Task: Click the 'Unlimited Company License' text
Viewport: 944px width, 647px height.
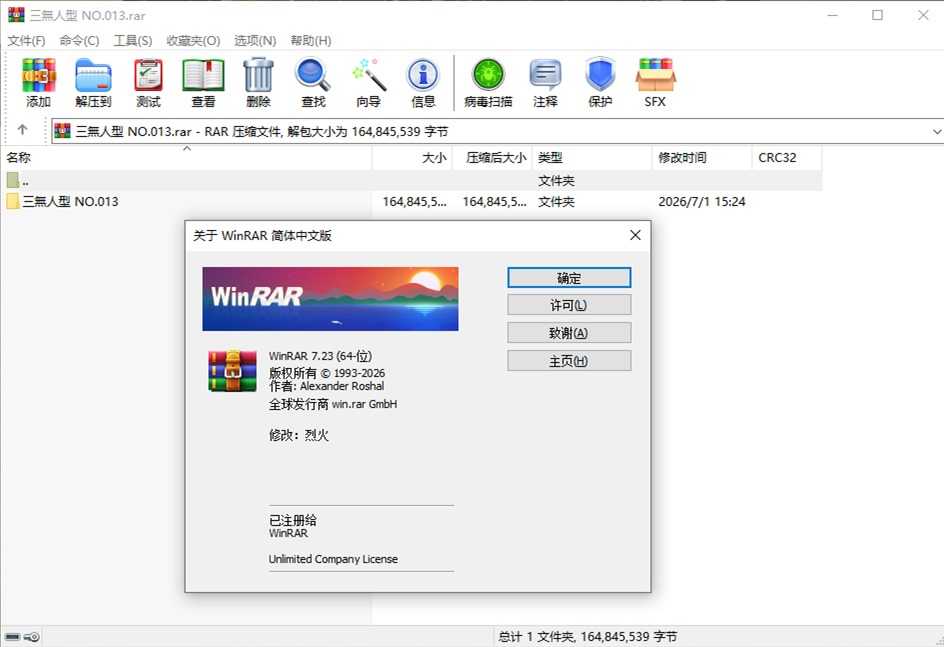Action: coord(333,559)
